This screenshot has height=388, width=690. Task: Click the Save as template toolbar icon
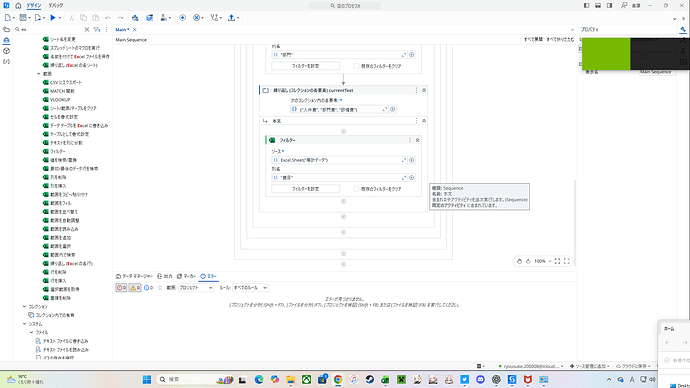(x=23, y=18)
